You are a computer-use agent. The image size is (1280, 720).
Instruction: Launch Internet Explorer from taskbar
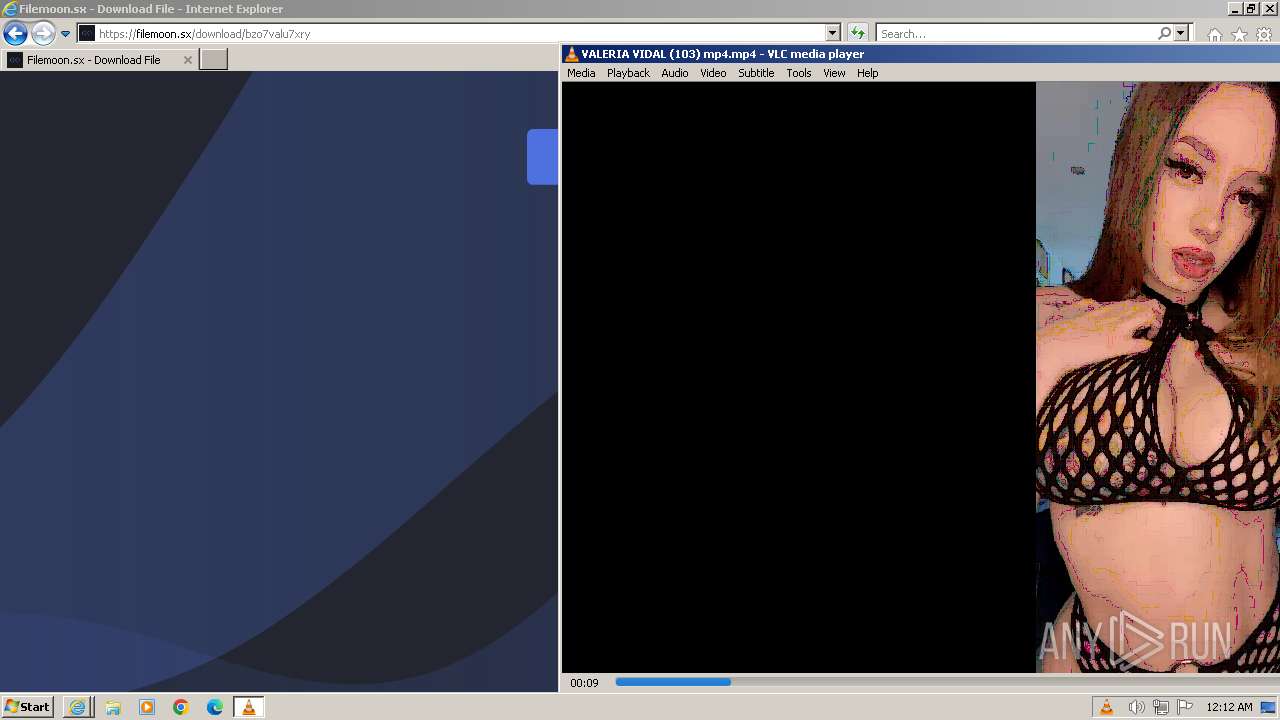(78, 707)
